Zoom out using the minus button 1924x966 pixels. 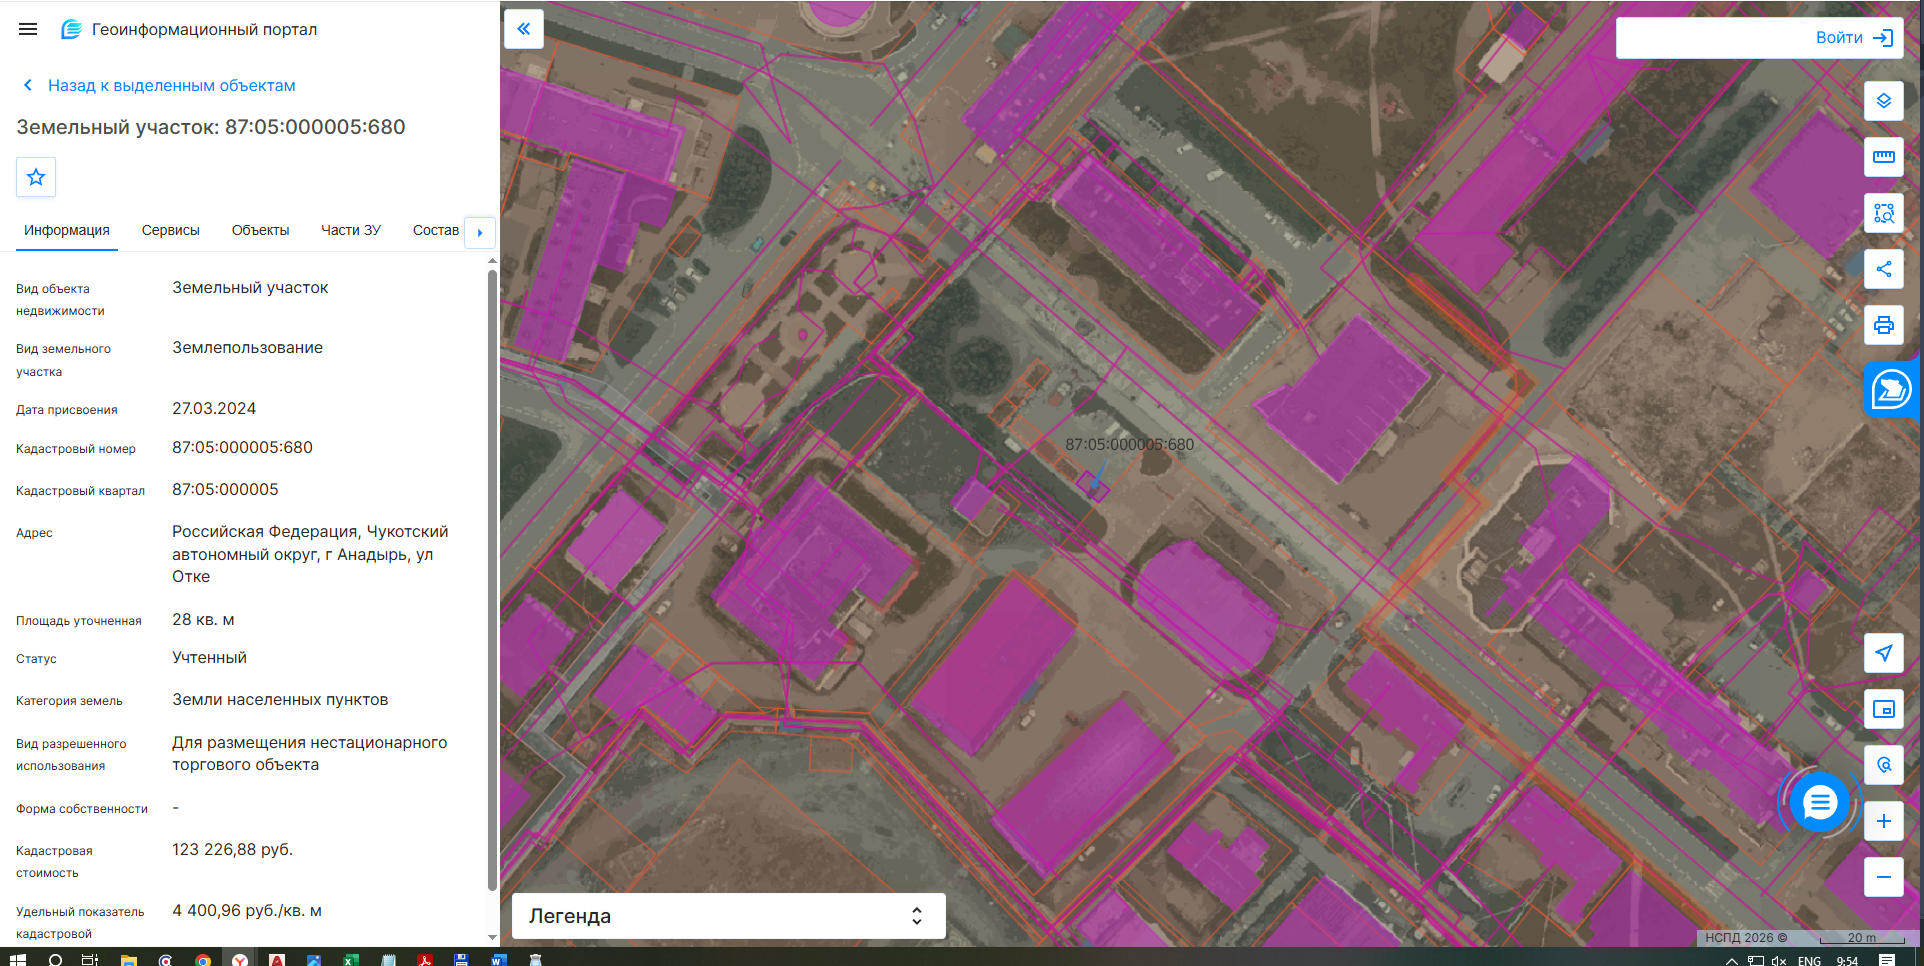[1884, 877]
